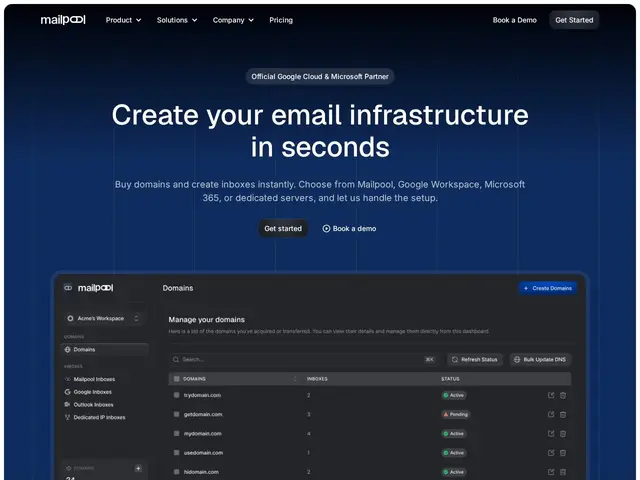Open Mailpool Inboxes in sidebar
Viewport: 640px width, 480px height.
[90, 379]
